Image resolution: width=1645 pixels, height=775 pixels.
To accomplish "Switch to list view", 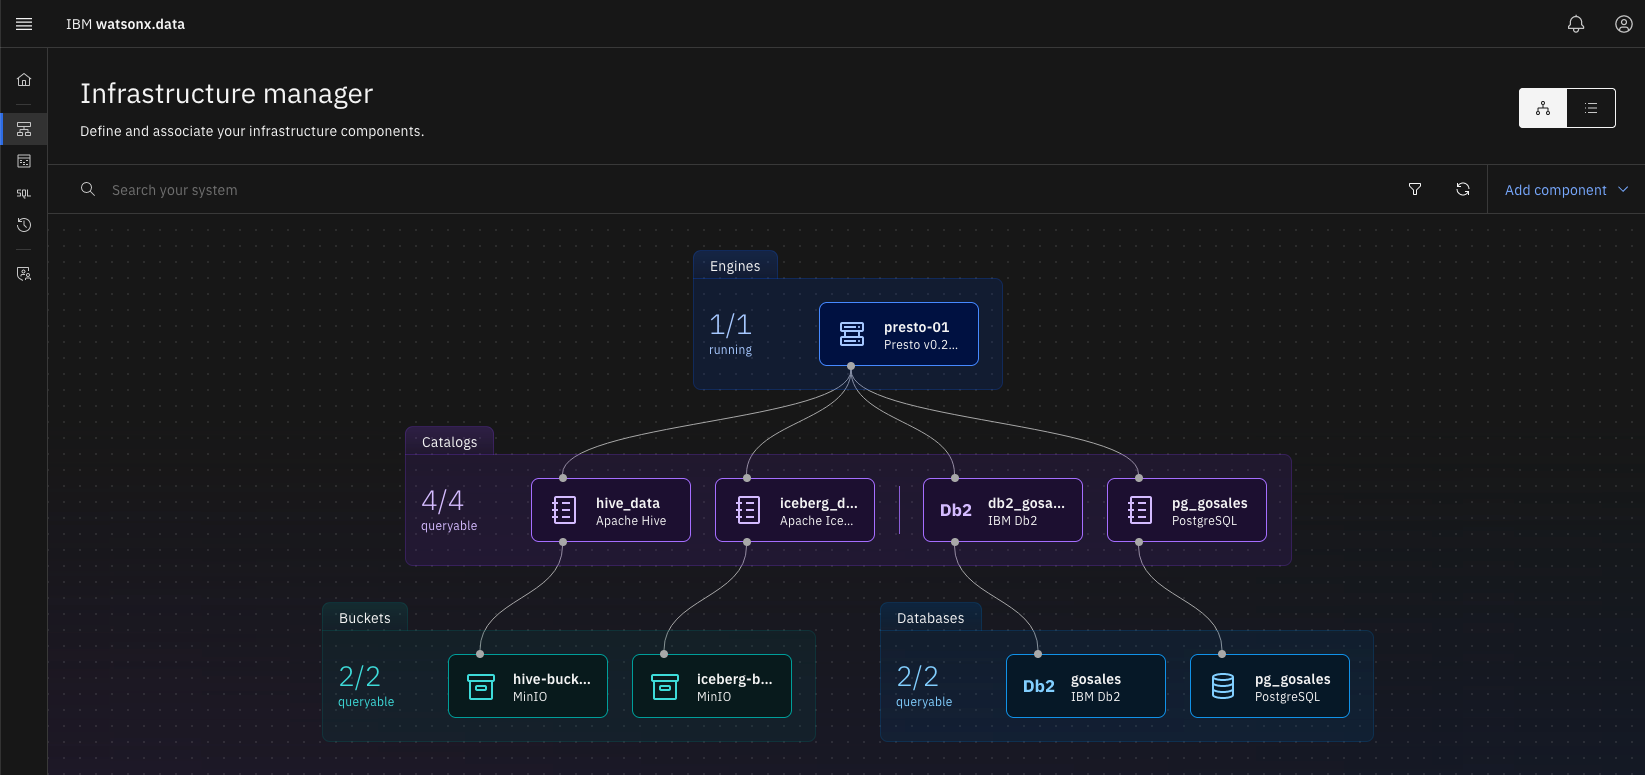I will [1591, 108].
